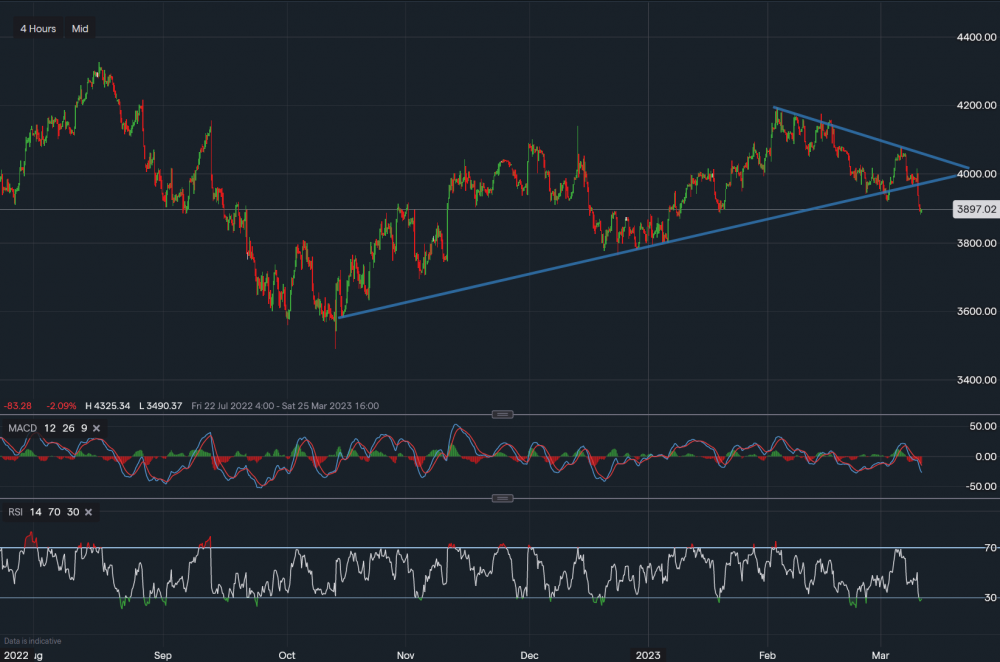
Task: Click the Data is indicative notice
Action: pos(32,641)
